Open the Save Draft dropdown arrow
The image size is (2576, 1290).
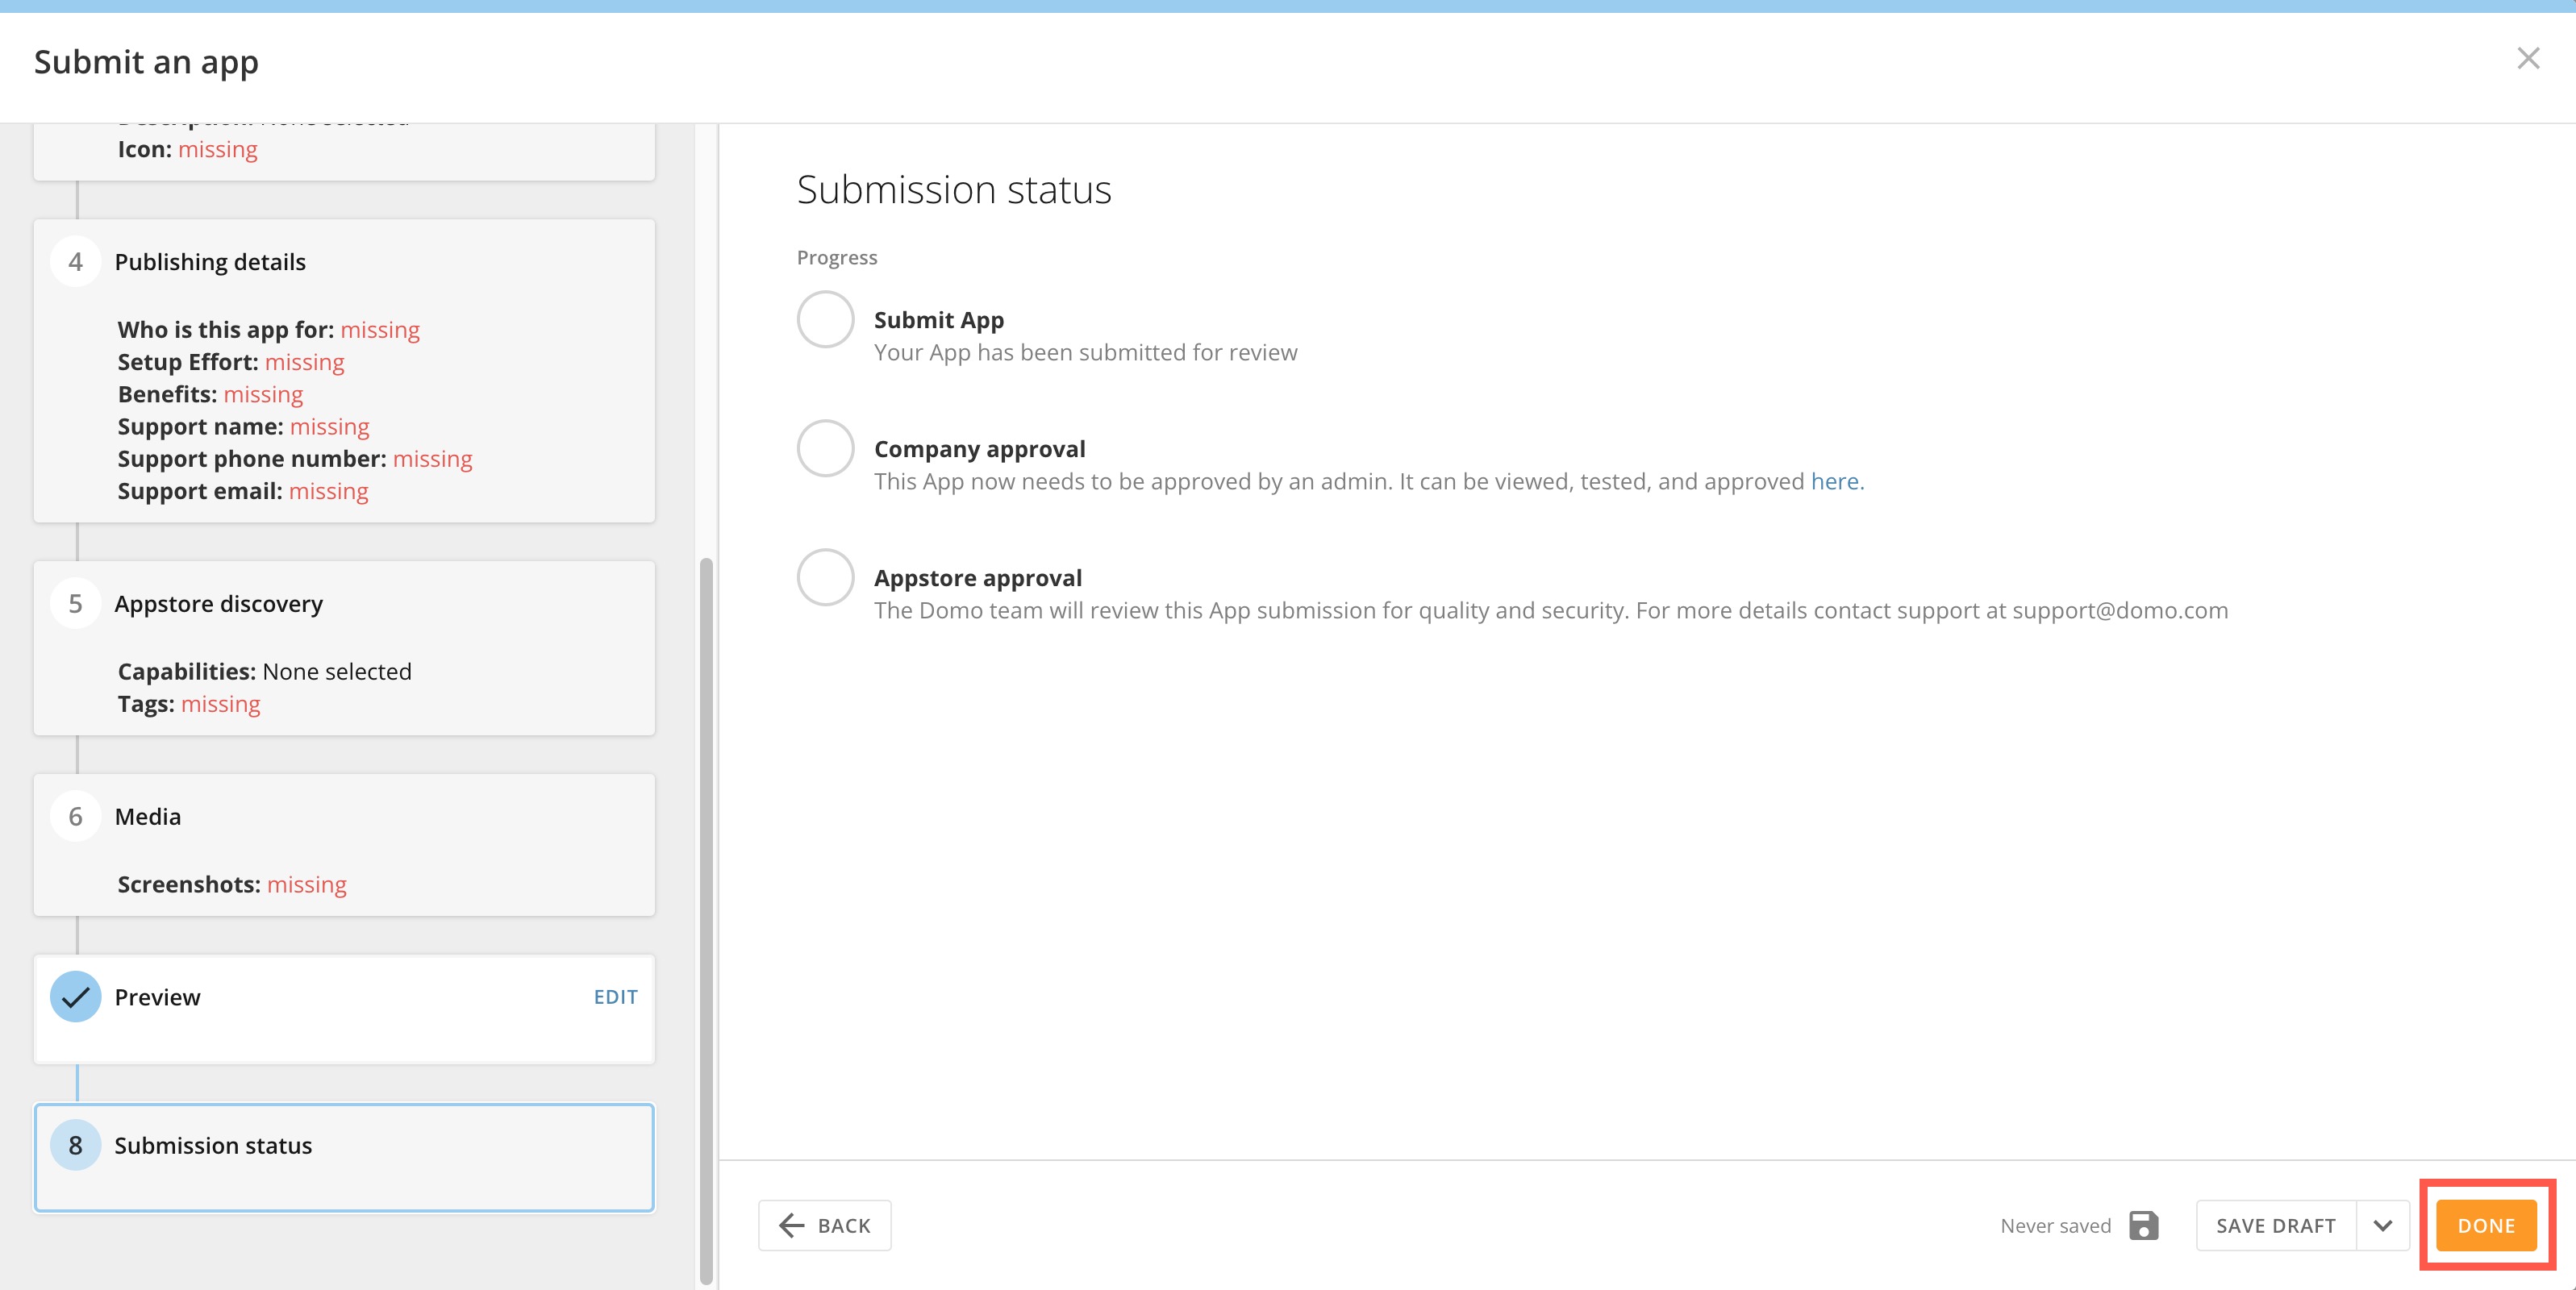(2383, 1225)
